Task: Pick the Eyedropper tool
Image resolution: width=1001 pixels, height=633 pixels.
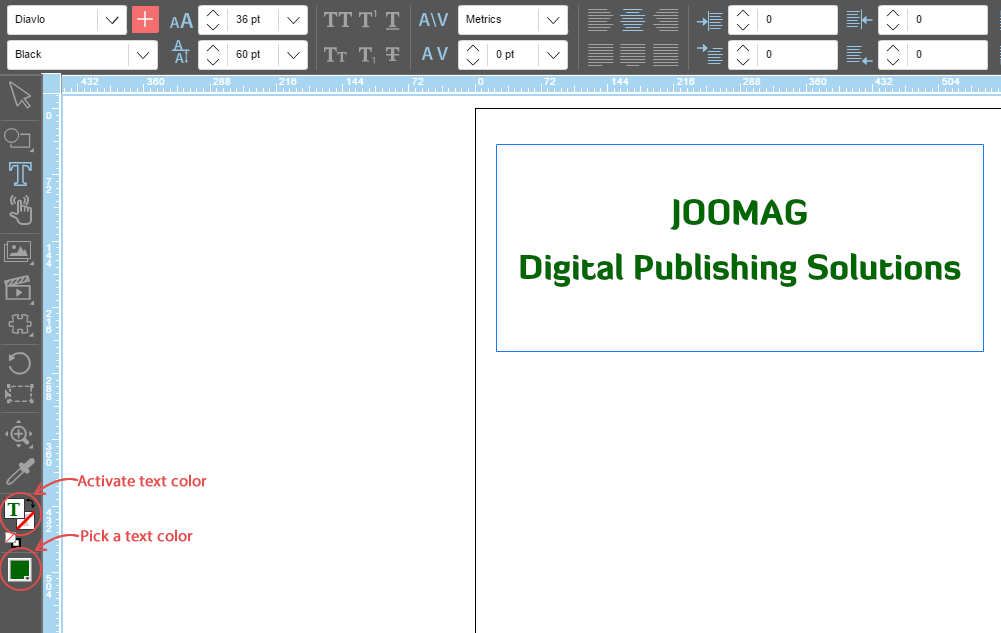Action: tap(20, 471)
